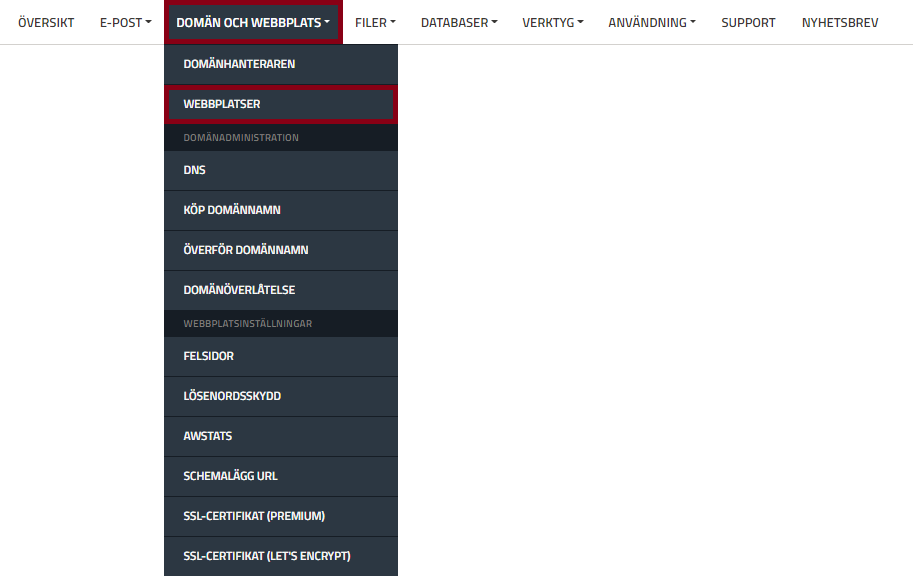Open the Användning dropdown menu
Screen dimensions: 913x576
tap(652, 23)
